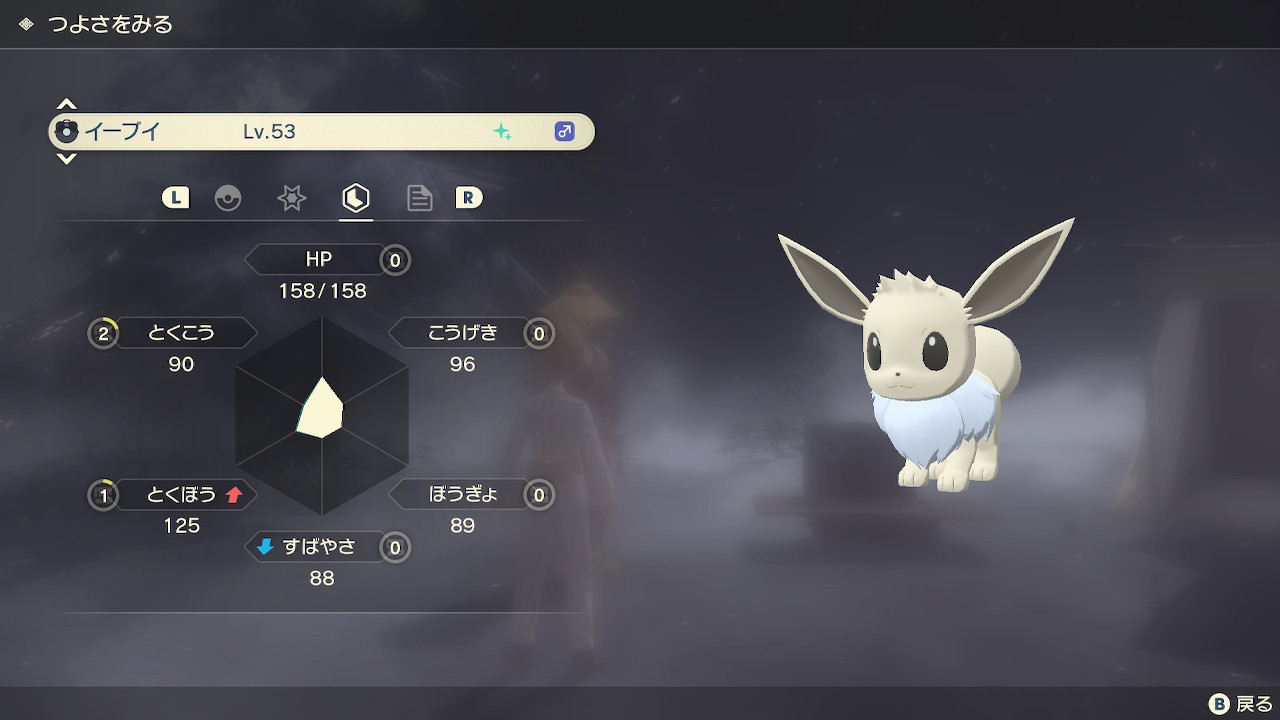Click the とくこう value 90
Screen dimensions: 1280x720
click(x=181, y=365)
